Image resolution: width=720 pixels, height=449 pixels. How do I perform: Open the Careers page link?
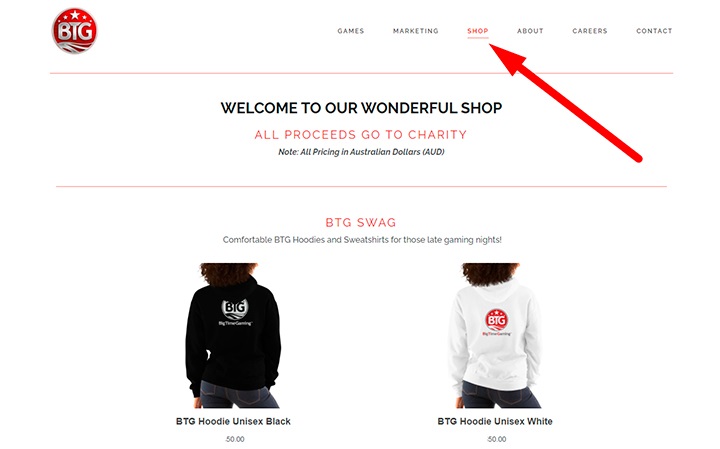pyautogui.click(x=590, y=31)
